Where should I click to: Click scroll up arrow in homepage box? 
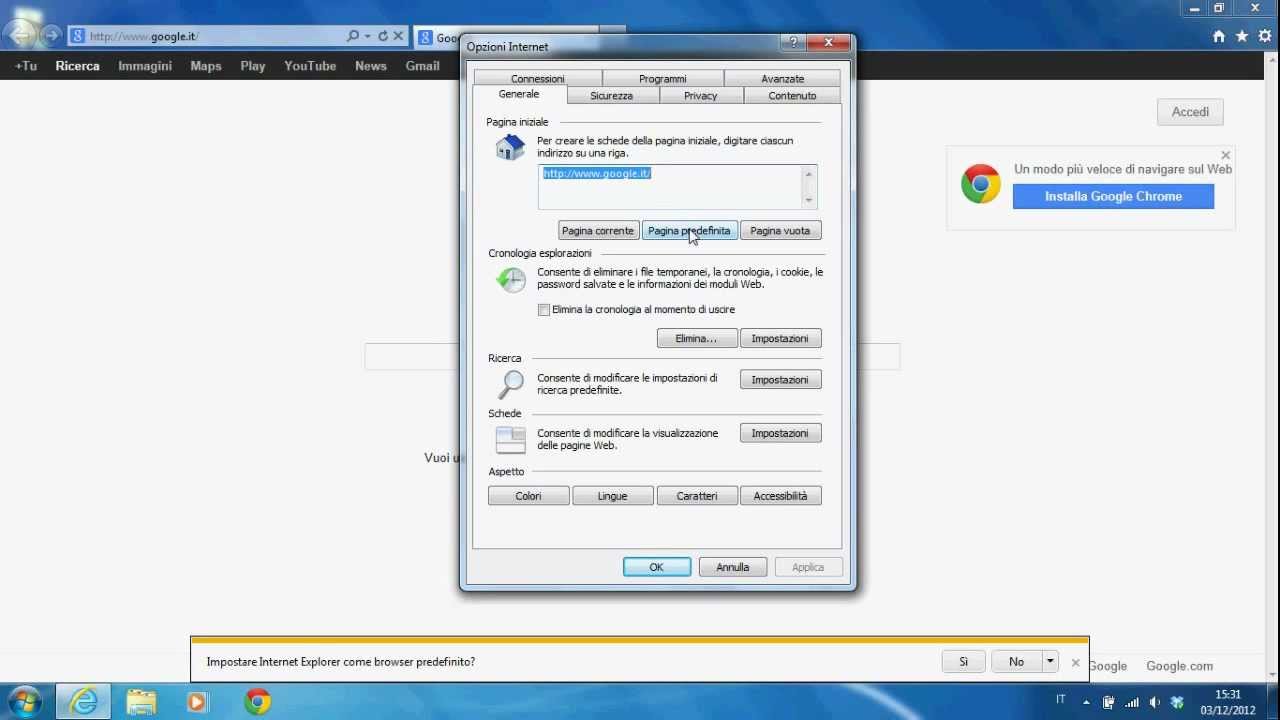point(809,174)
